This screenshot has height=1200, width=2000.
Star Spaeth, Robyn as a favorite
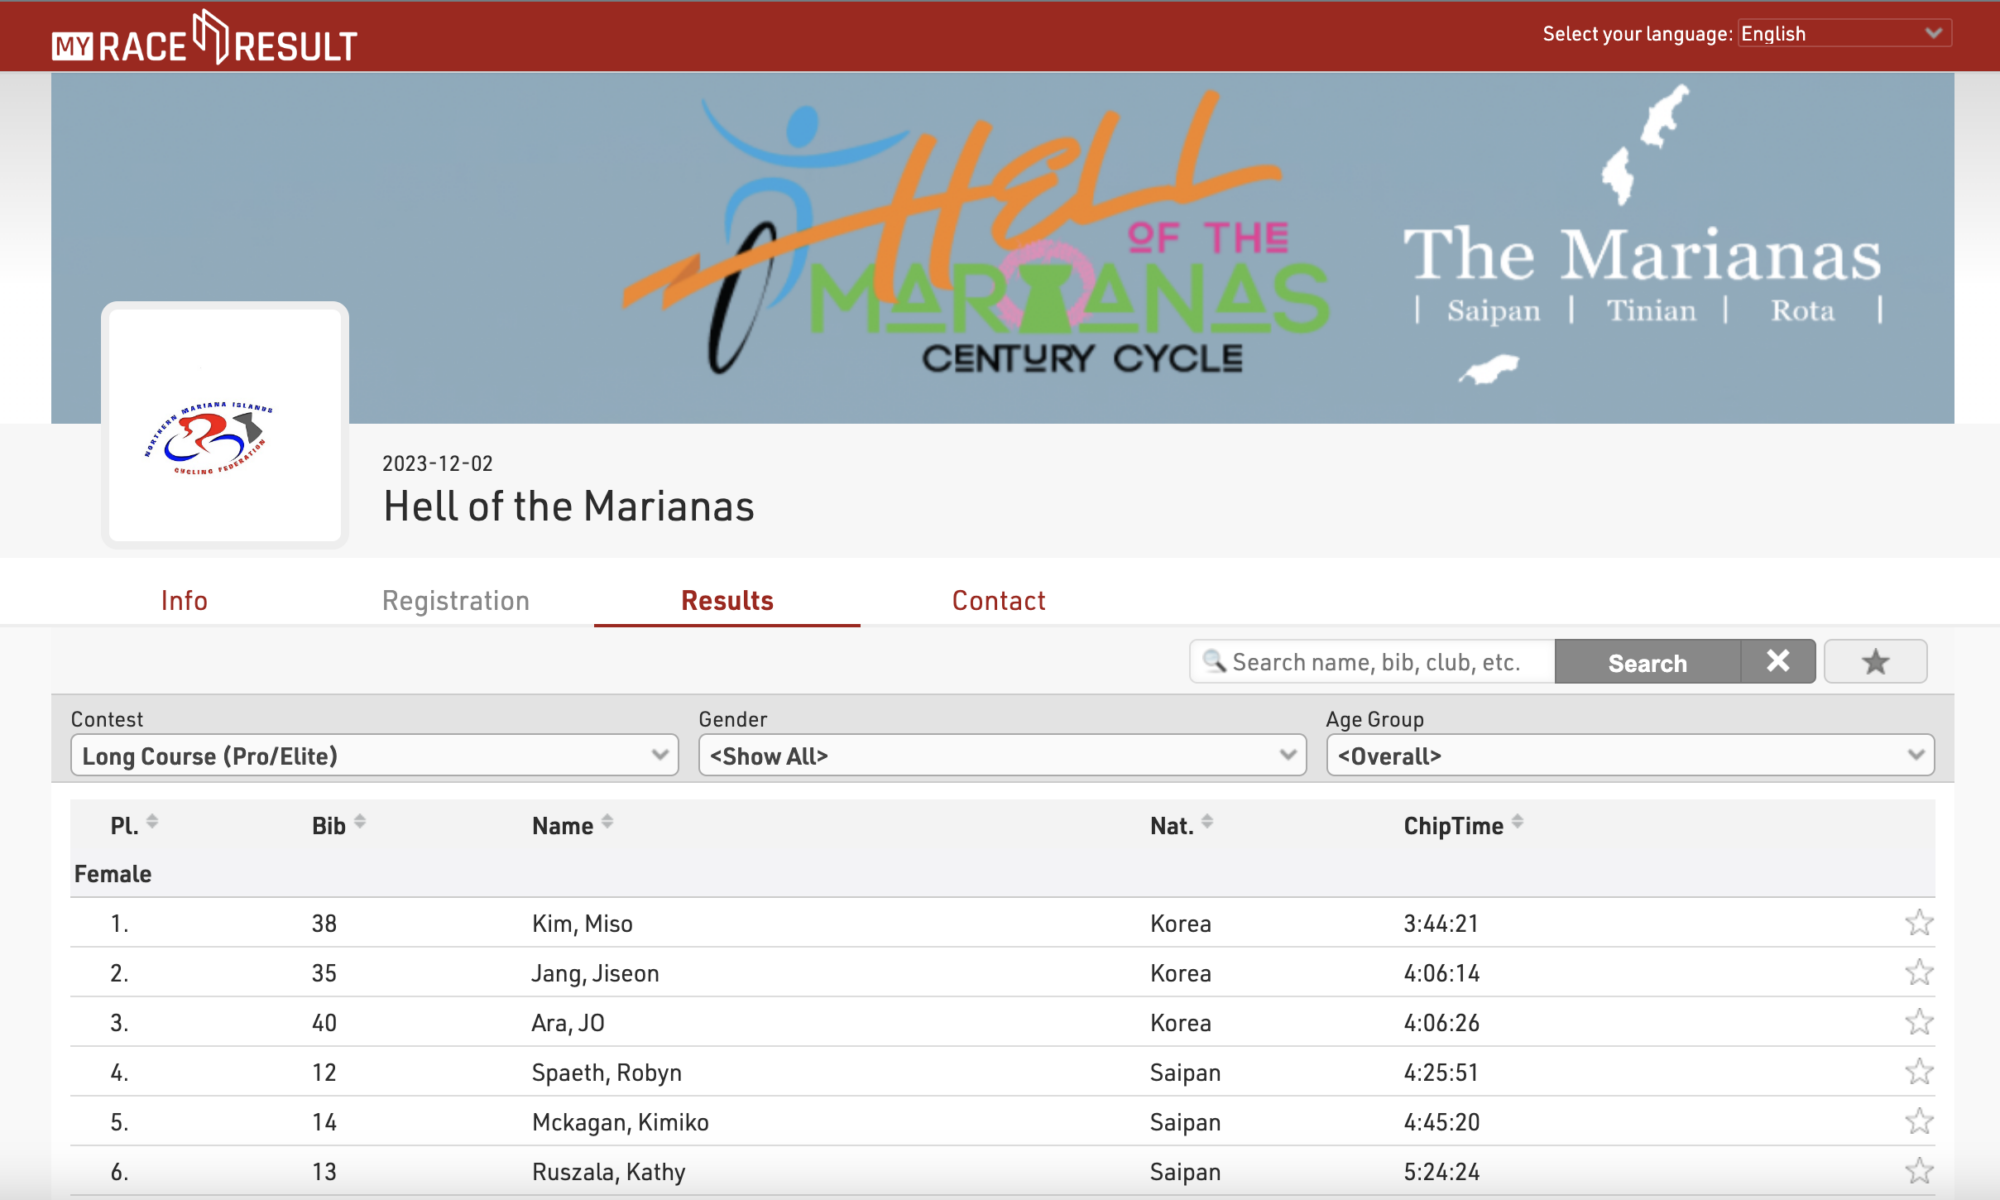pos(1918,1072)
